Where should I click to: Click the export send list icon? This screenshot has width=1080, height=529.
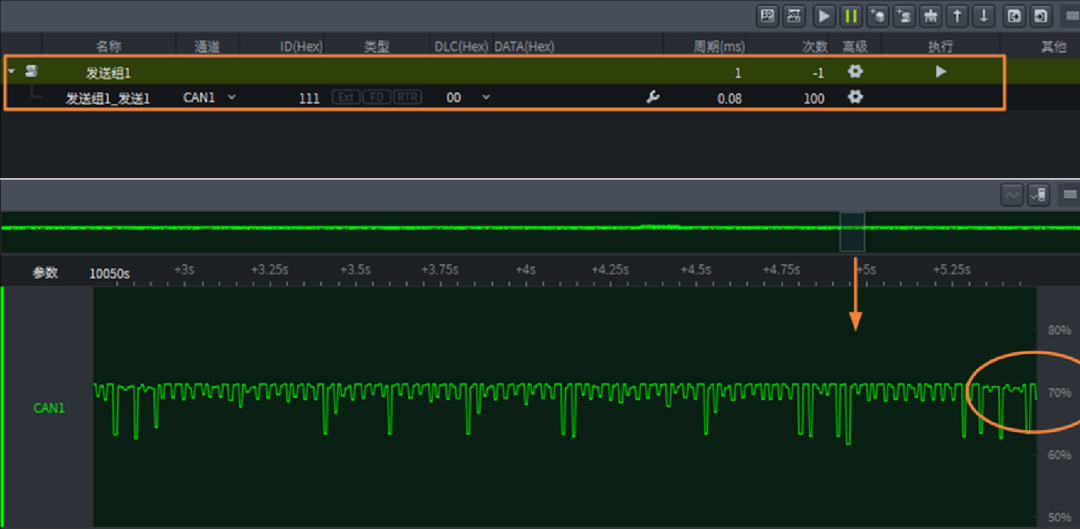[1013, 16]
